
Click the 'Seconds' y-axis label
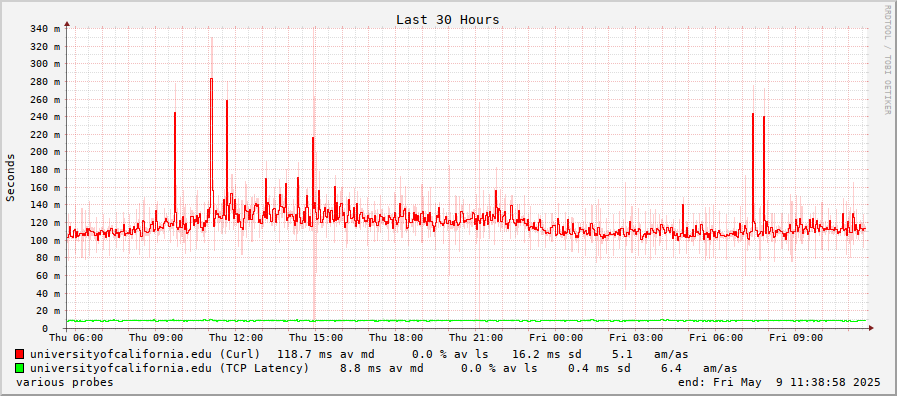[x=10, y=177]
